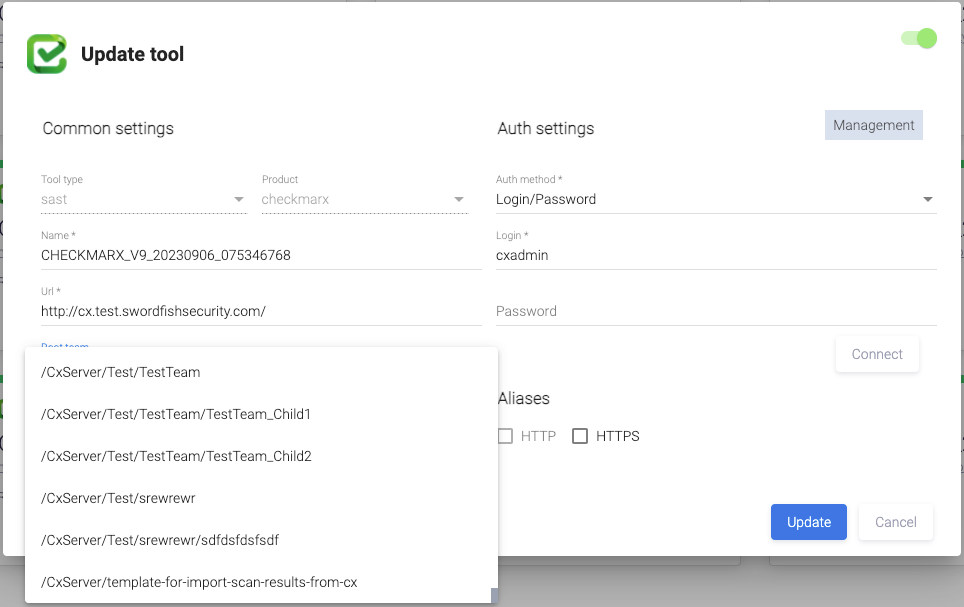Expand the Auth method dropdown
964x607 pixels.
coord(716,199)
